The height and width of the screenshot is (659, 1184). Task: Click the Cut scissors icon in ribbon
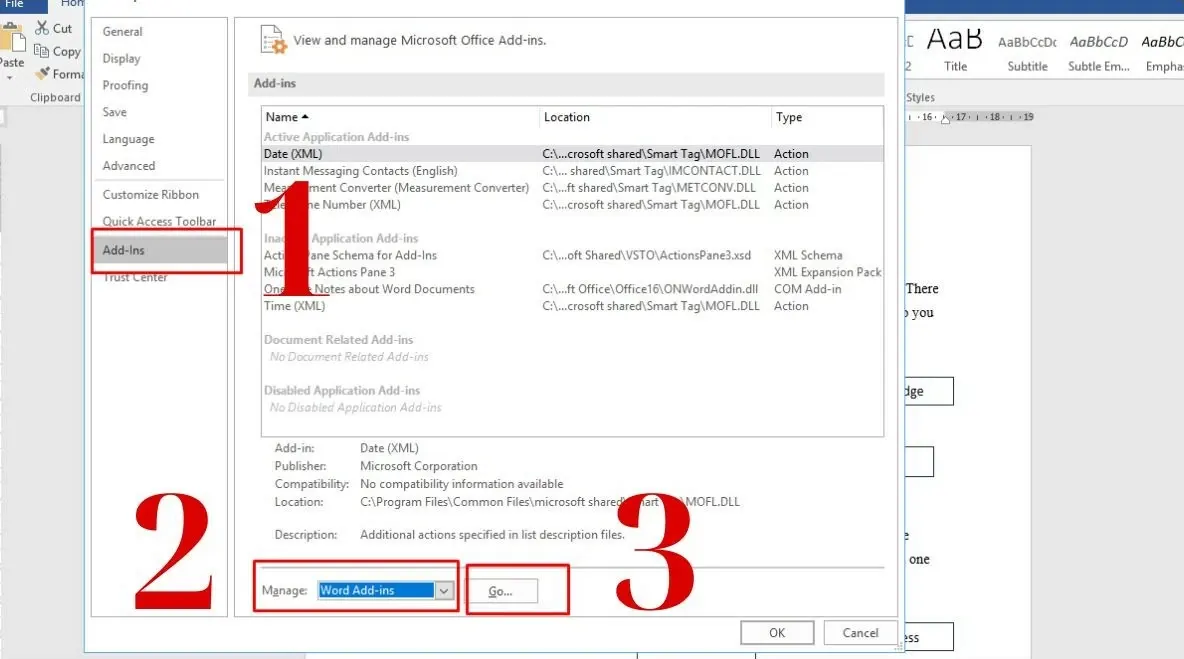(42, 28)
